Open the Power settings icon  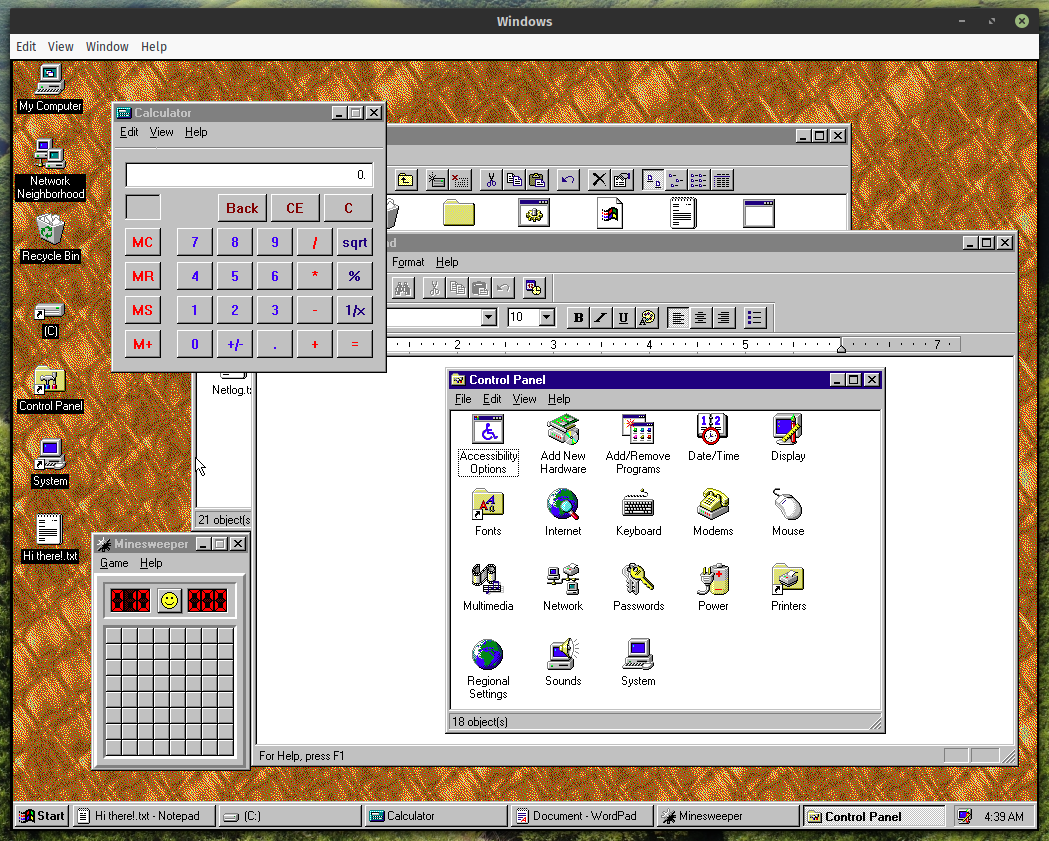point(713,588)
